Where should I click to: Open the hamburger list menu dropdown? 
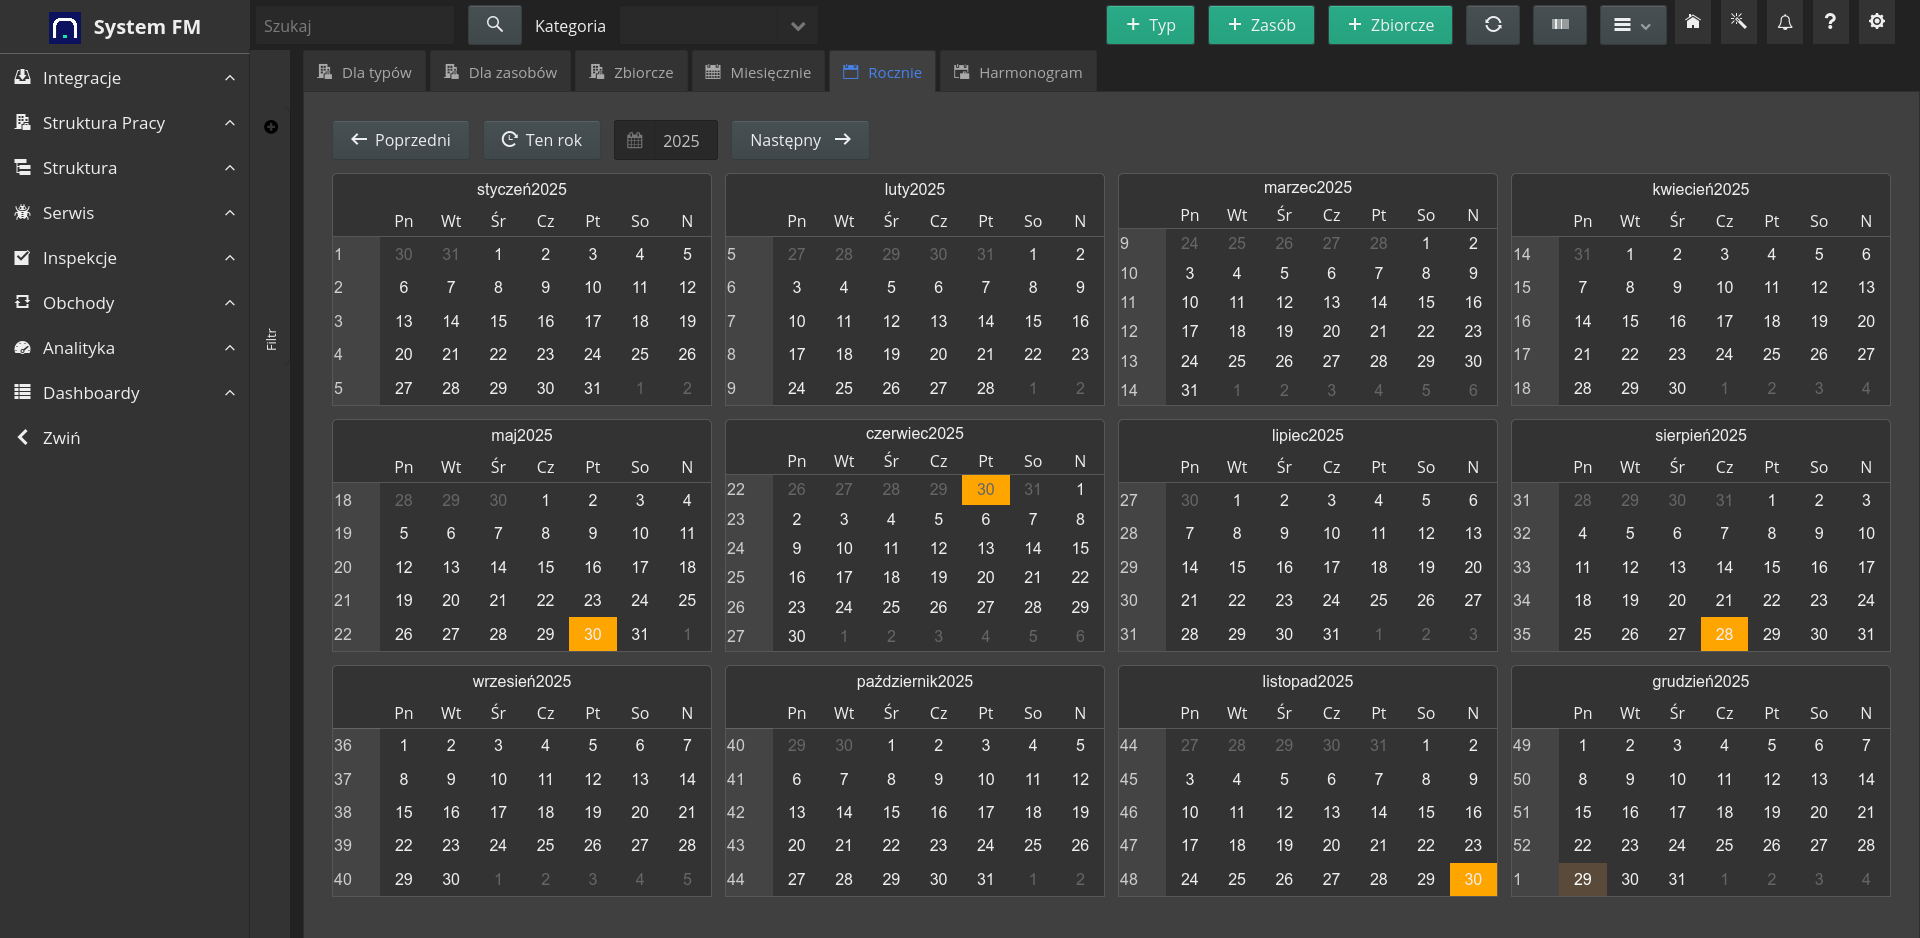pyautogui.click(x=1631, y=25)
